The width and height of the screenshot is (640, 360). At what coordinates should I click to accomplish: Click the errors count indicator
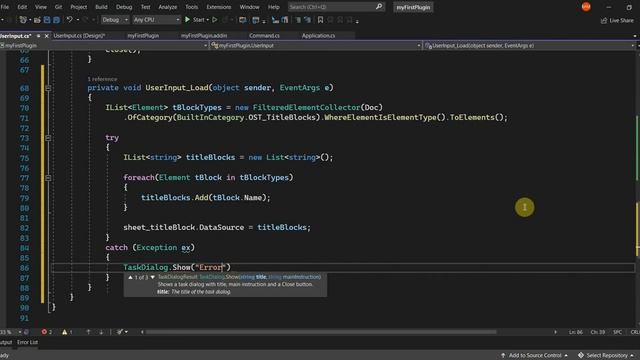47,332
